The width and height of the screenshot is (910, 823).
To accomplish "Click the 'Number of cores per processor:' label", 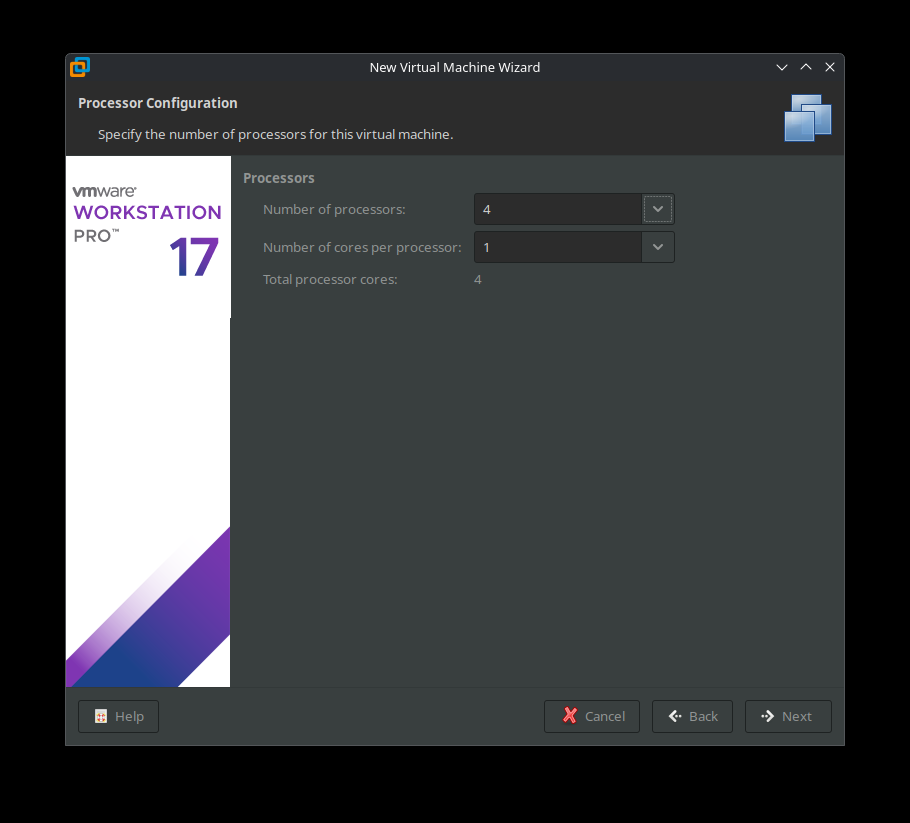I will coord(362,248).
